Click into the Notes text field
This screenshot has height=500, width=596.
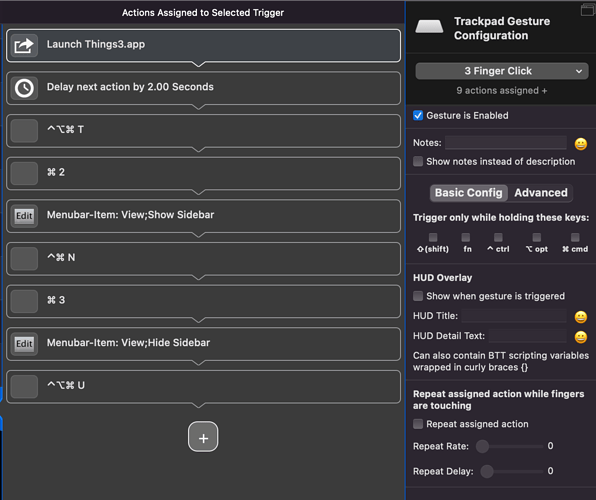(x=506, y=143)
